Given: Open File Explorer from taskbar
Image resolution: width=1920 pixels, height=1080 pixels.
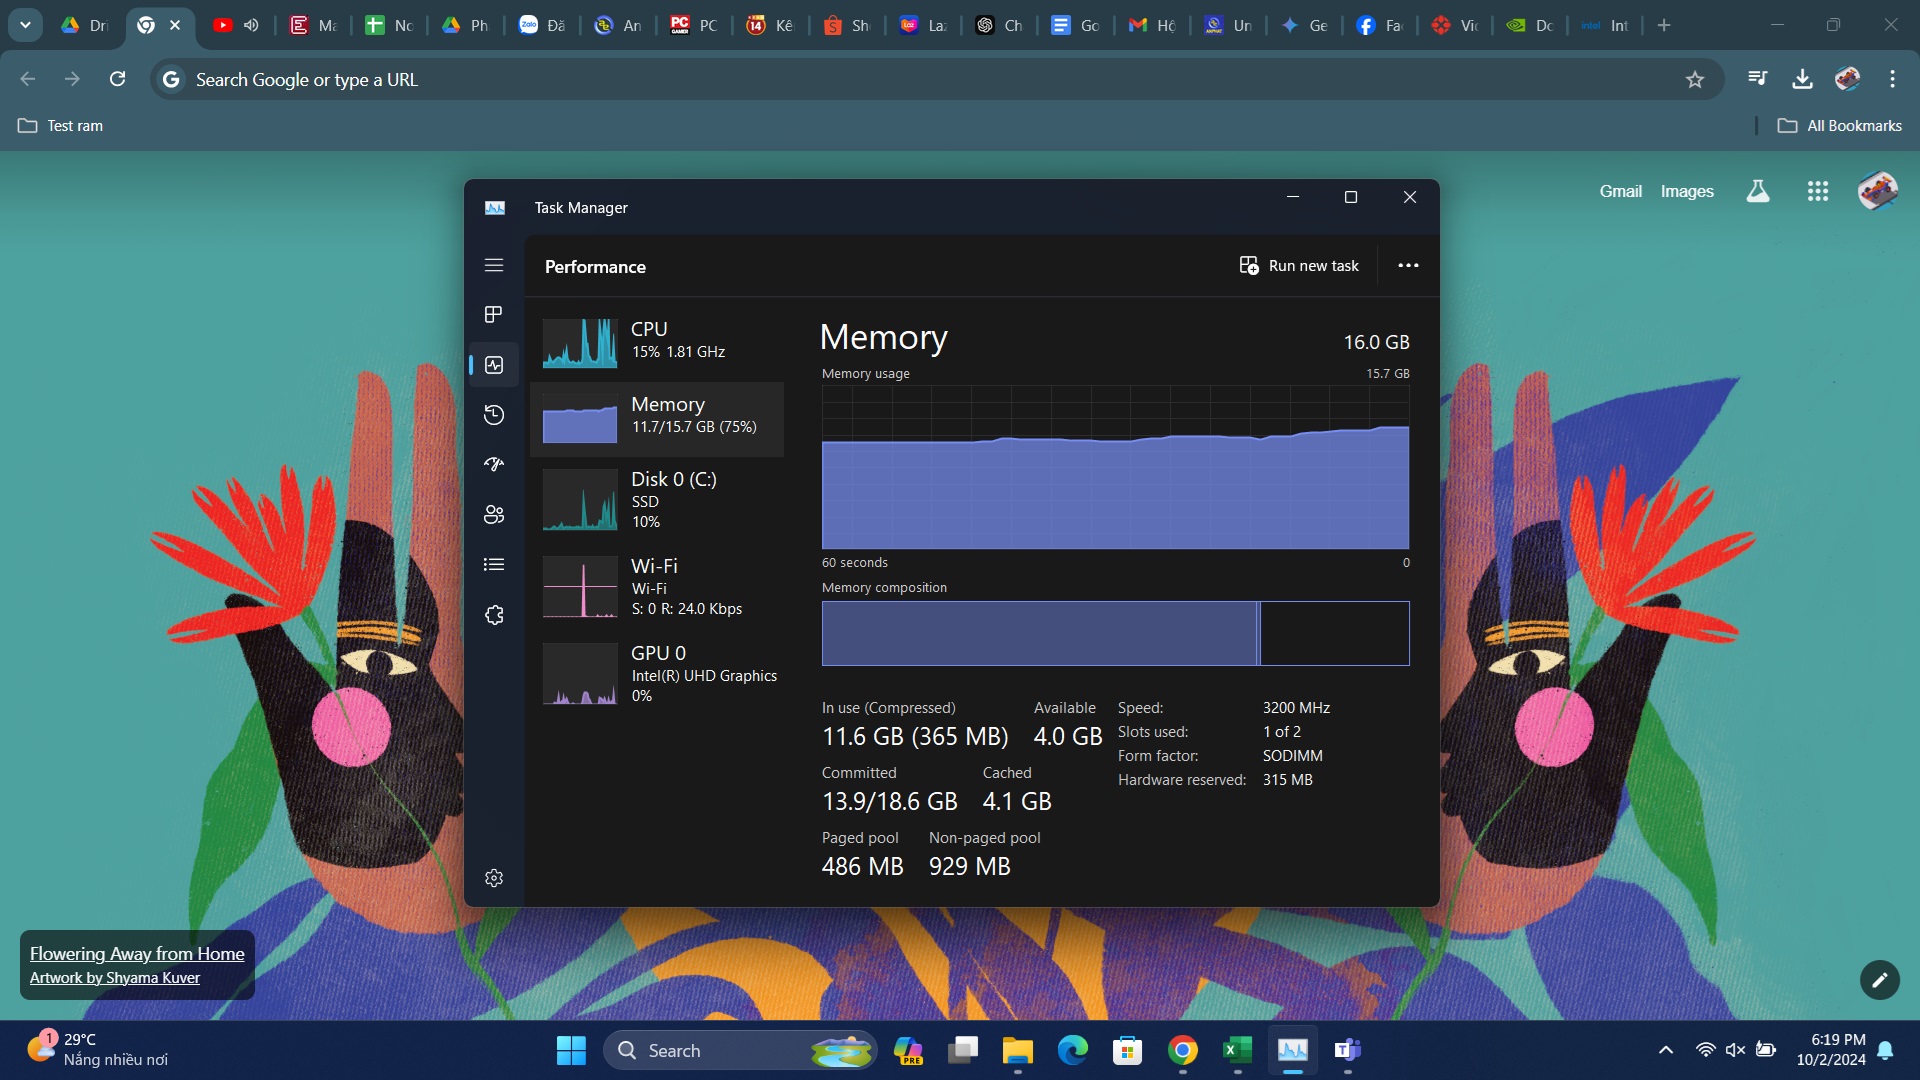Looking at the screenshot, I should (1018, 1050).
